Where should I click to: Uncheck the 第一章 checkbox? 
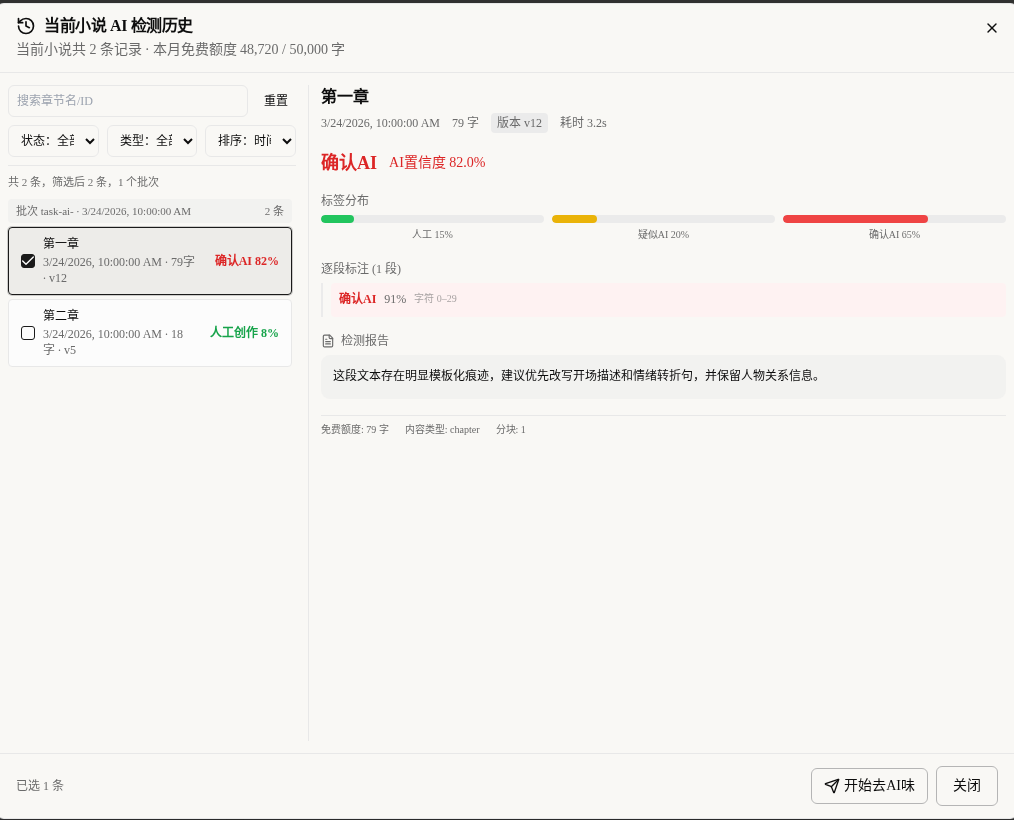pos(28,261)
